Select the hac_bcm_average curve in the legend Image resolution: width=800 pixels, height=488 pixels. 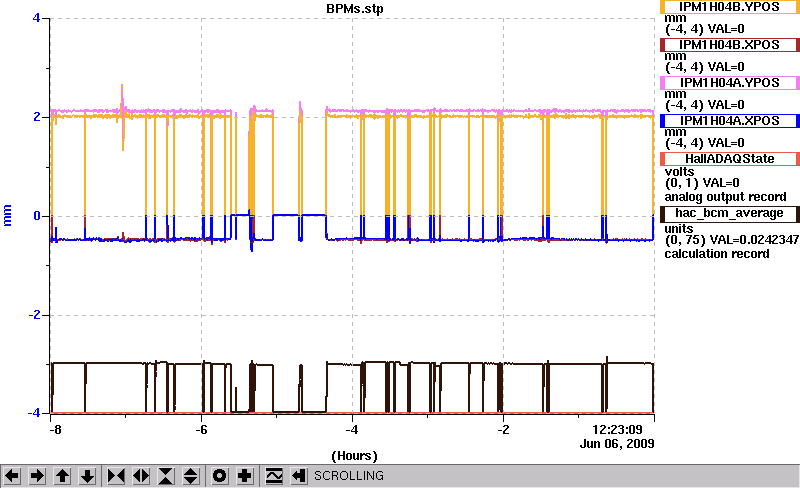click(x=730, y=213)
